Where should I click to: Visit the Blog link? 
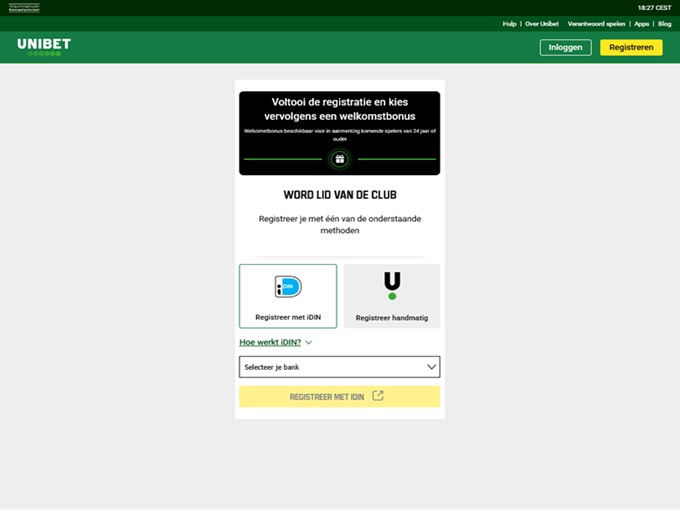point(664,23)
